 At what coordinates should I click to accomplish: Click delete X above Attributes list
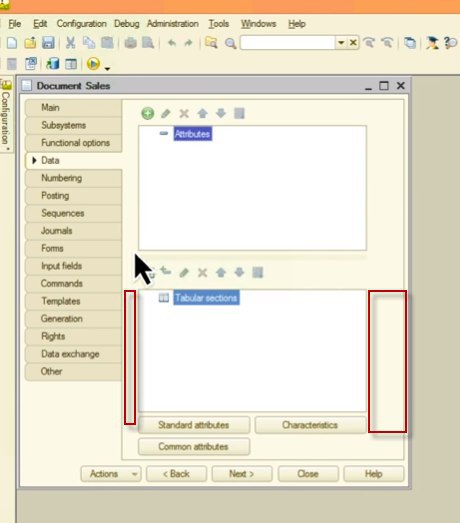click(184, 113)
